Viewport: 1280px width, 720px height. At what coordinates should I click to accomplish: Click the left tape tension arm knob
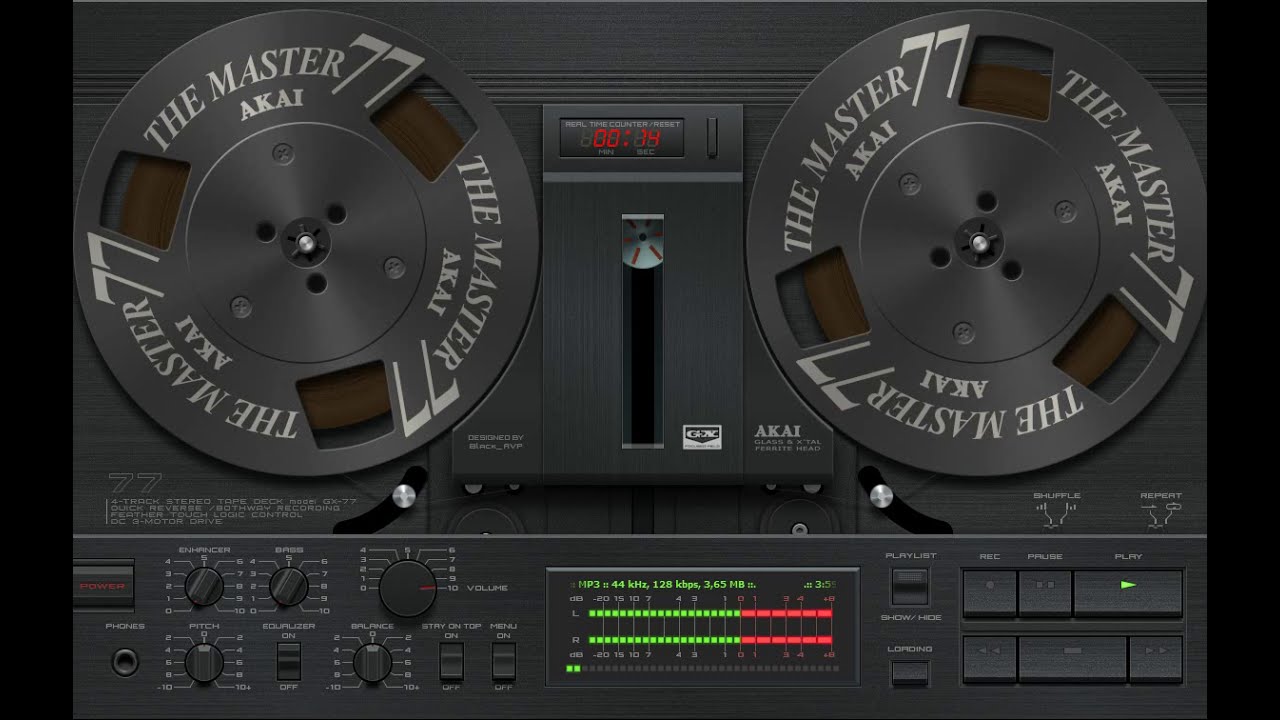click(x=402, y=496)
